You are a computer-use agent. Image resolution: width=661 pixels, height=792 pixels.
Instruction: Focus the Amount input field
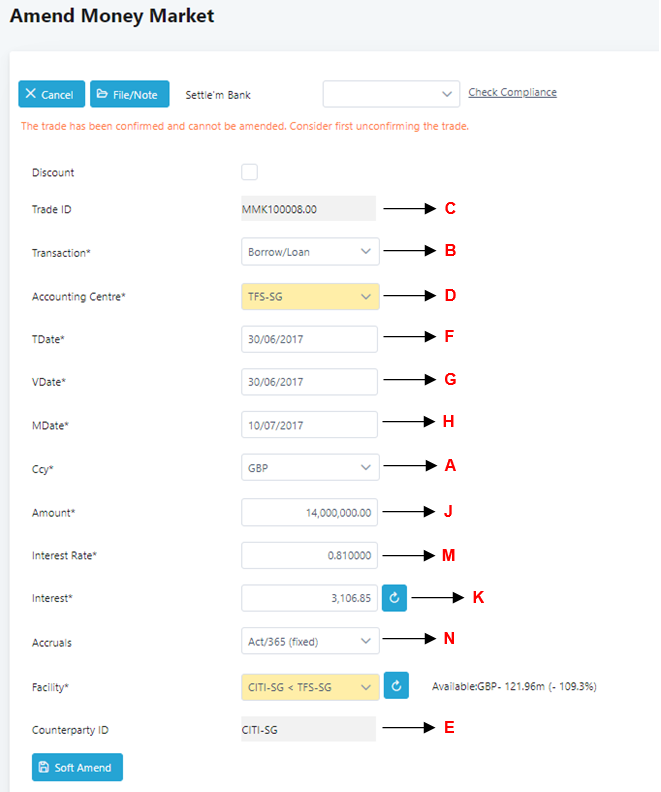click(309, 512)
